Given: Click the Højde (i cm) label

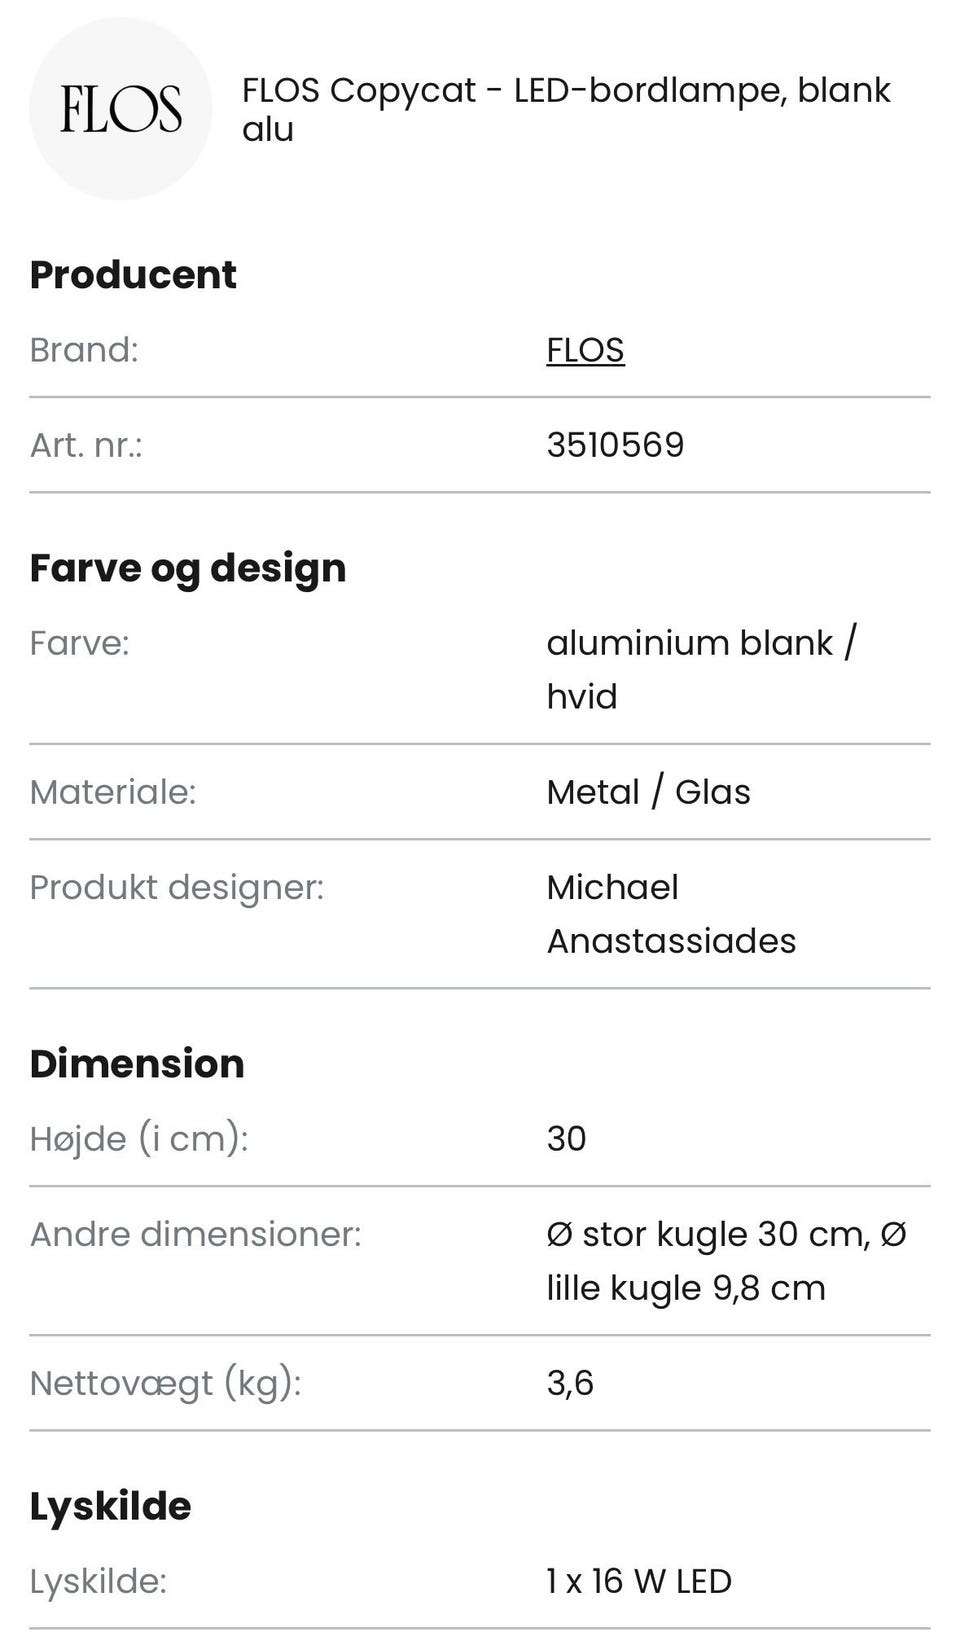Looking at the screenshot, I should click(139, 1139).
